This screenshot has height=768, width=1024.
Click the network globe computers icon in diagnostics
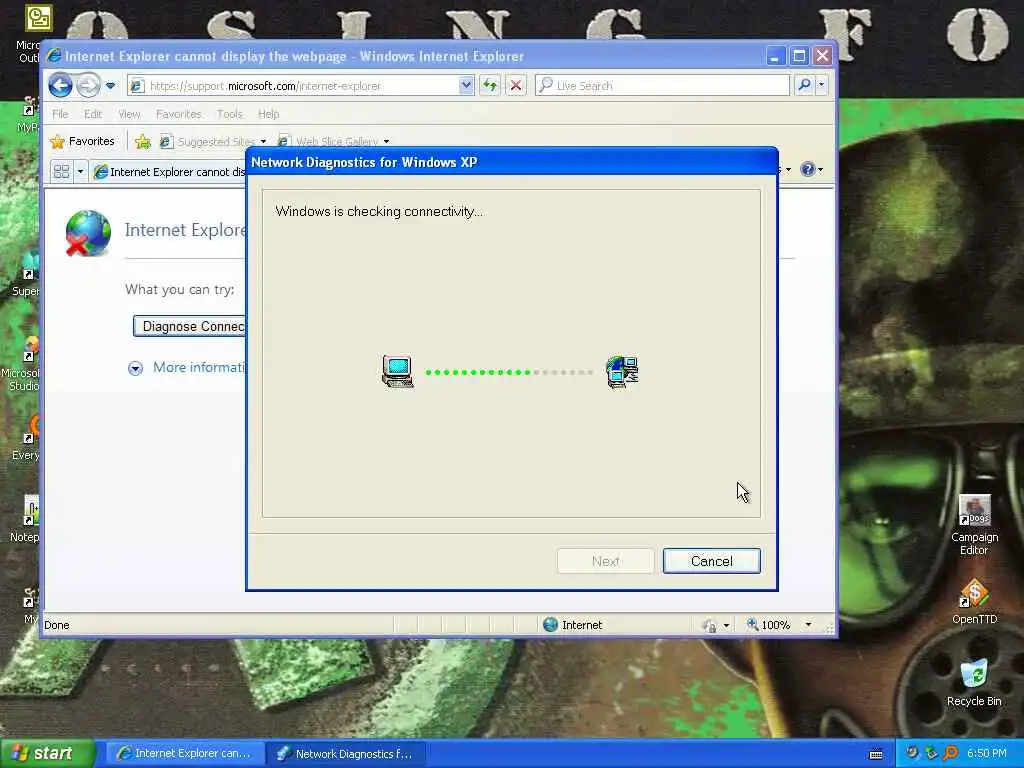[622, 372]
